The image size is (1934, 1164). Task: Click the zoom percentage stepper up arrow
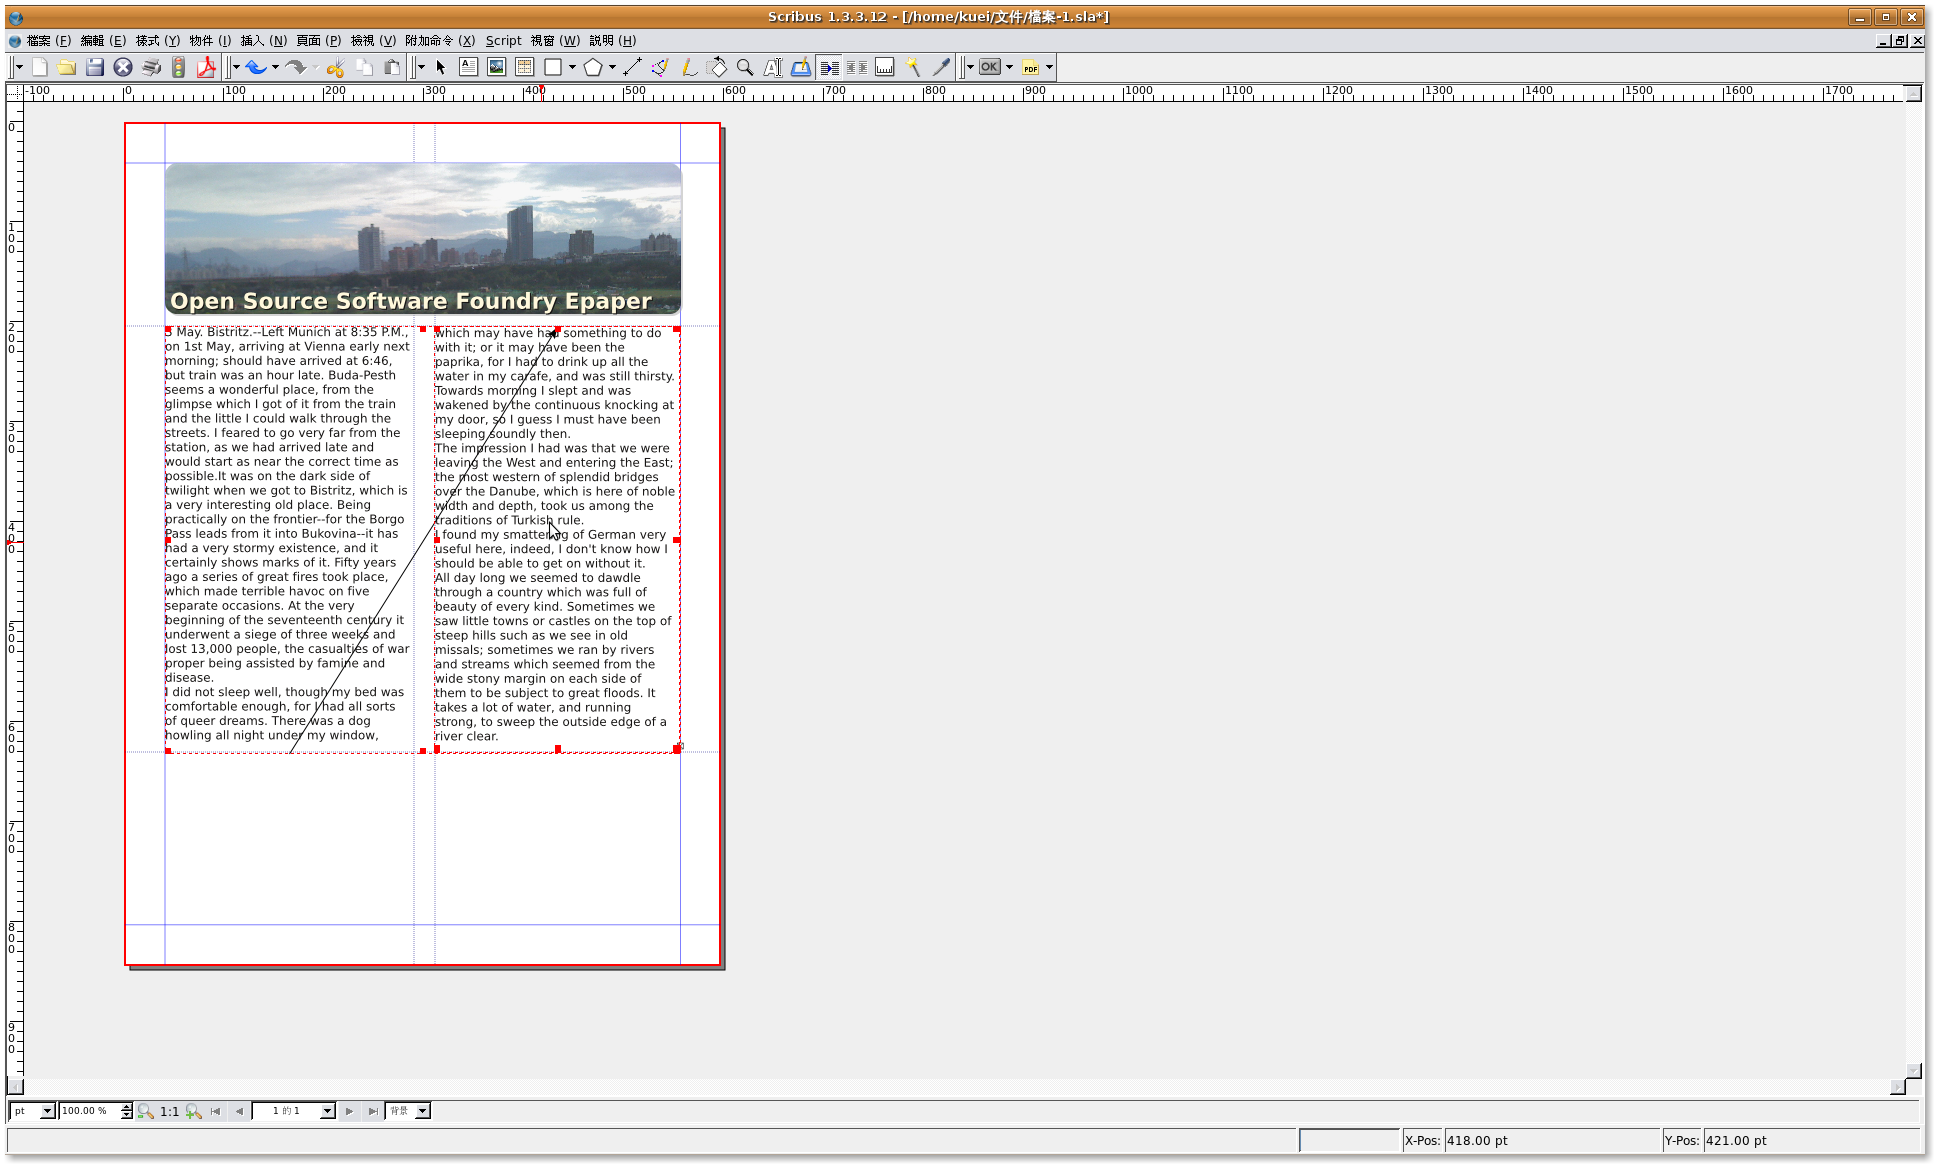coord(127,1106)
